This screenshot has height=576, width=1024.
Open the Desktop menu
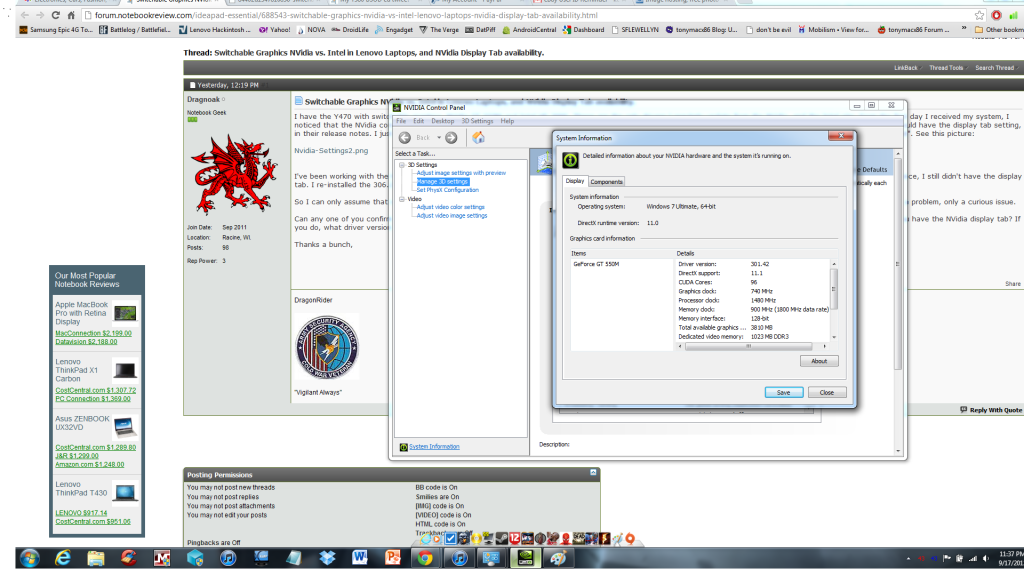tap(443, 121)
